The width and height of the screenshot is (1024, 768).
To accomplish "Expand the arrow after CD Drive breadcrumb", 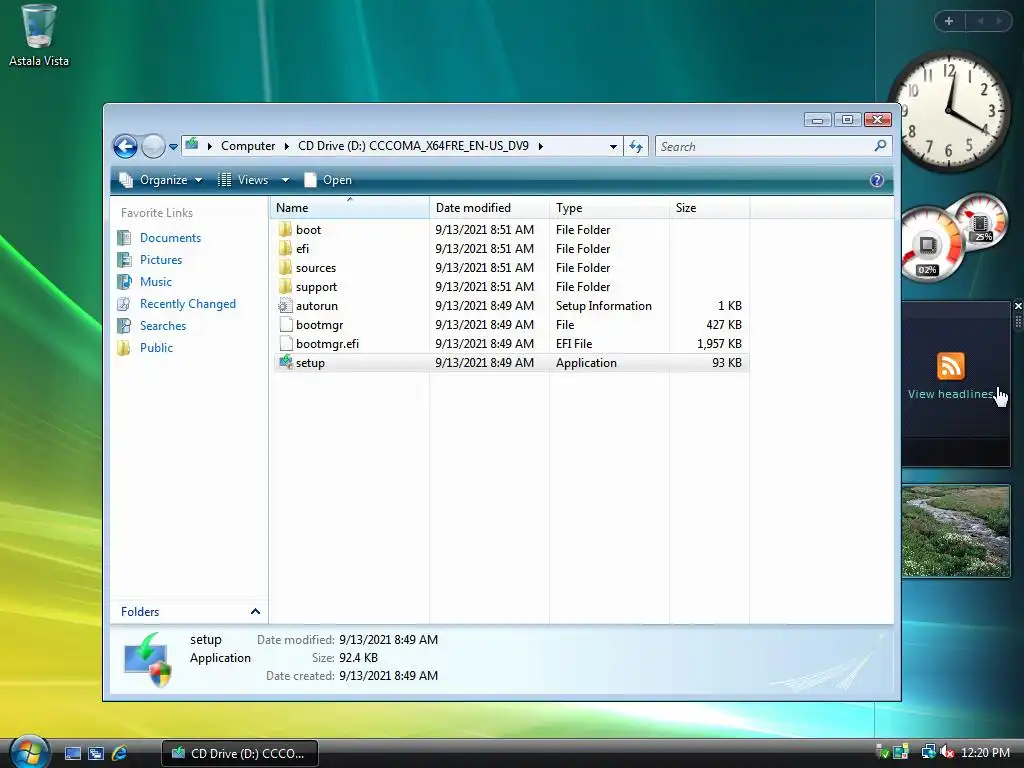I will pyautogui.click(x=541, y=146).
